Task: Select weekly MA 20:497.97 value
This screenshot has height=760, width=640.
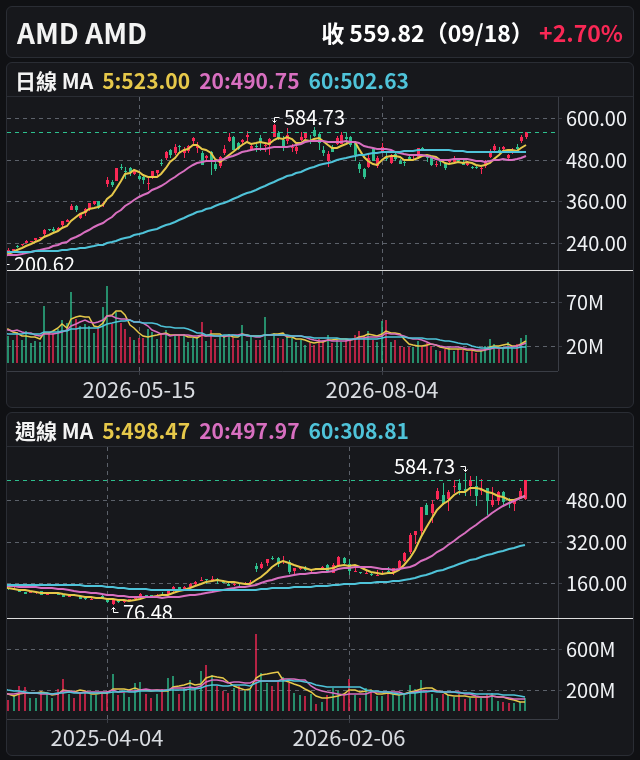Action: [249, 431]
